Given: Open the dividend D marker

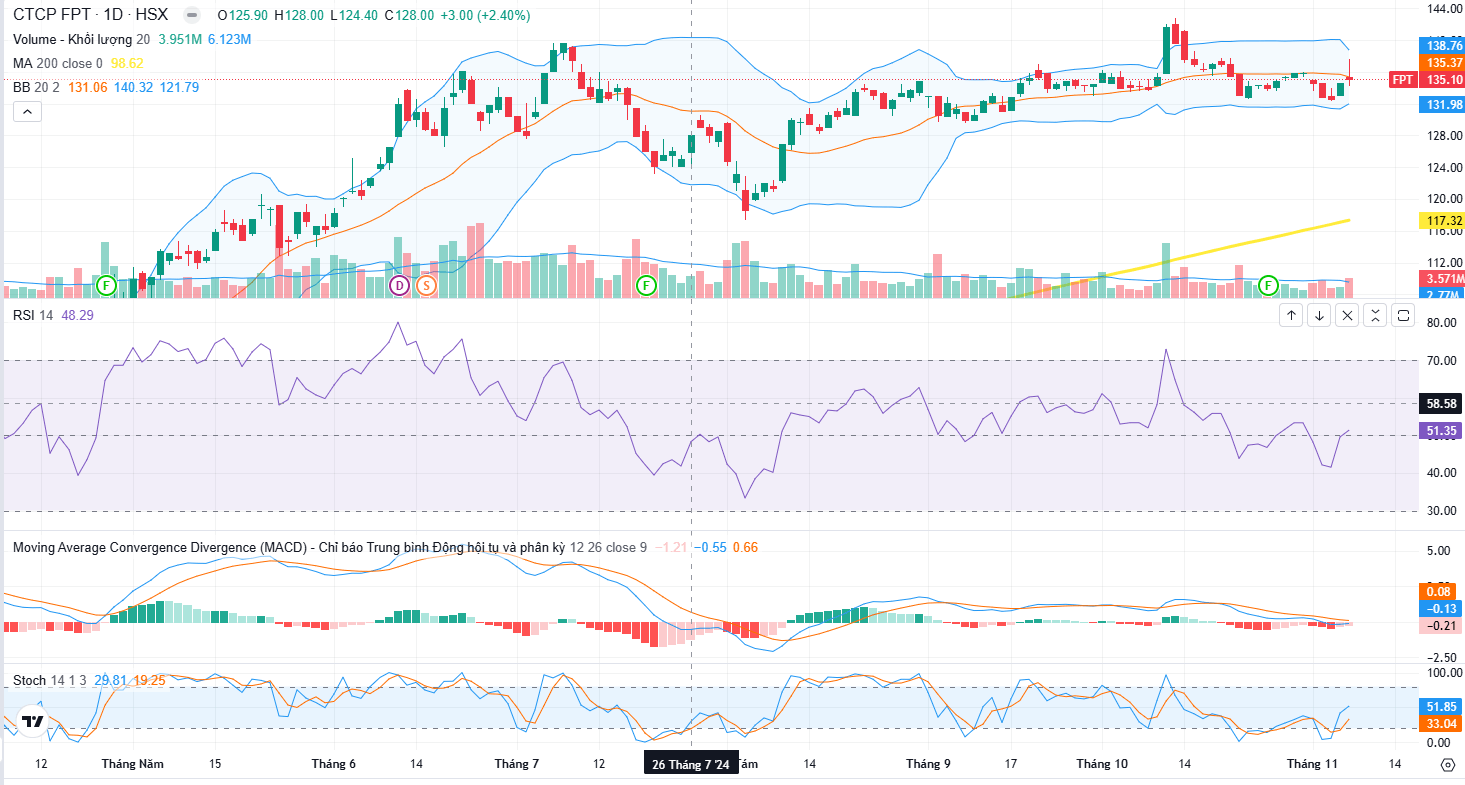Looking at the screenshot, I should [399, 286].
